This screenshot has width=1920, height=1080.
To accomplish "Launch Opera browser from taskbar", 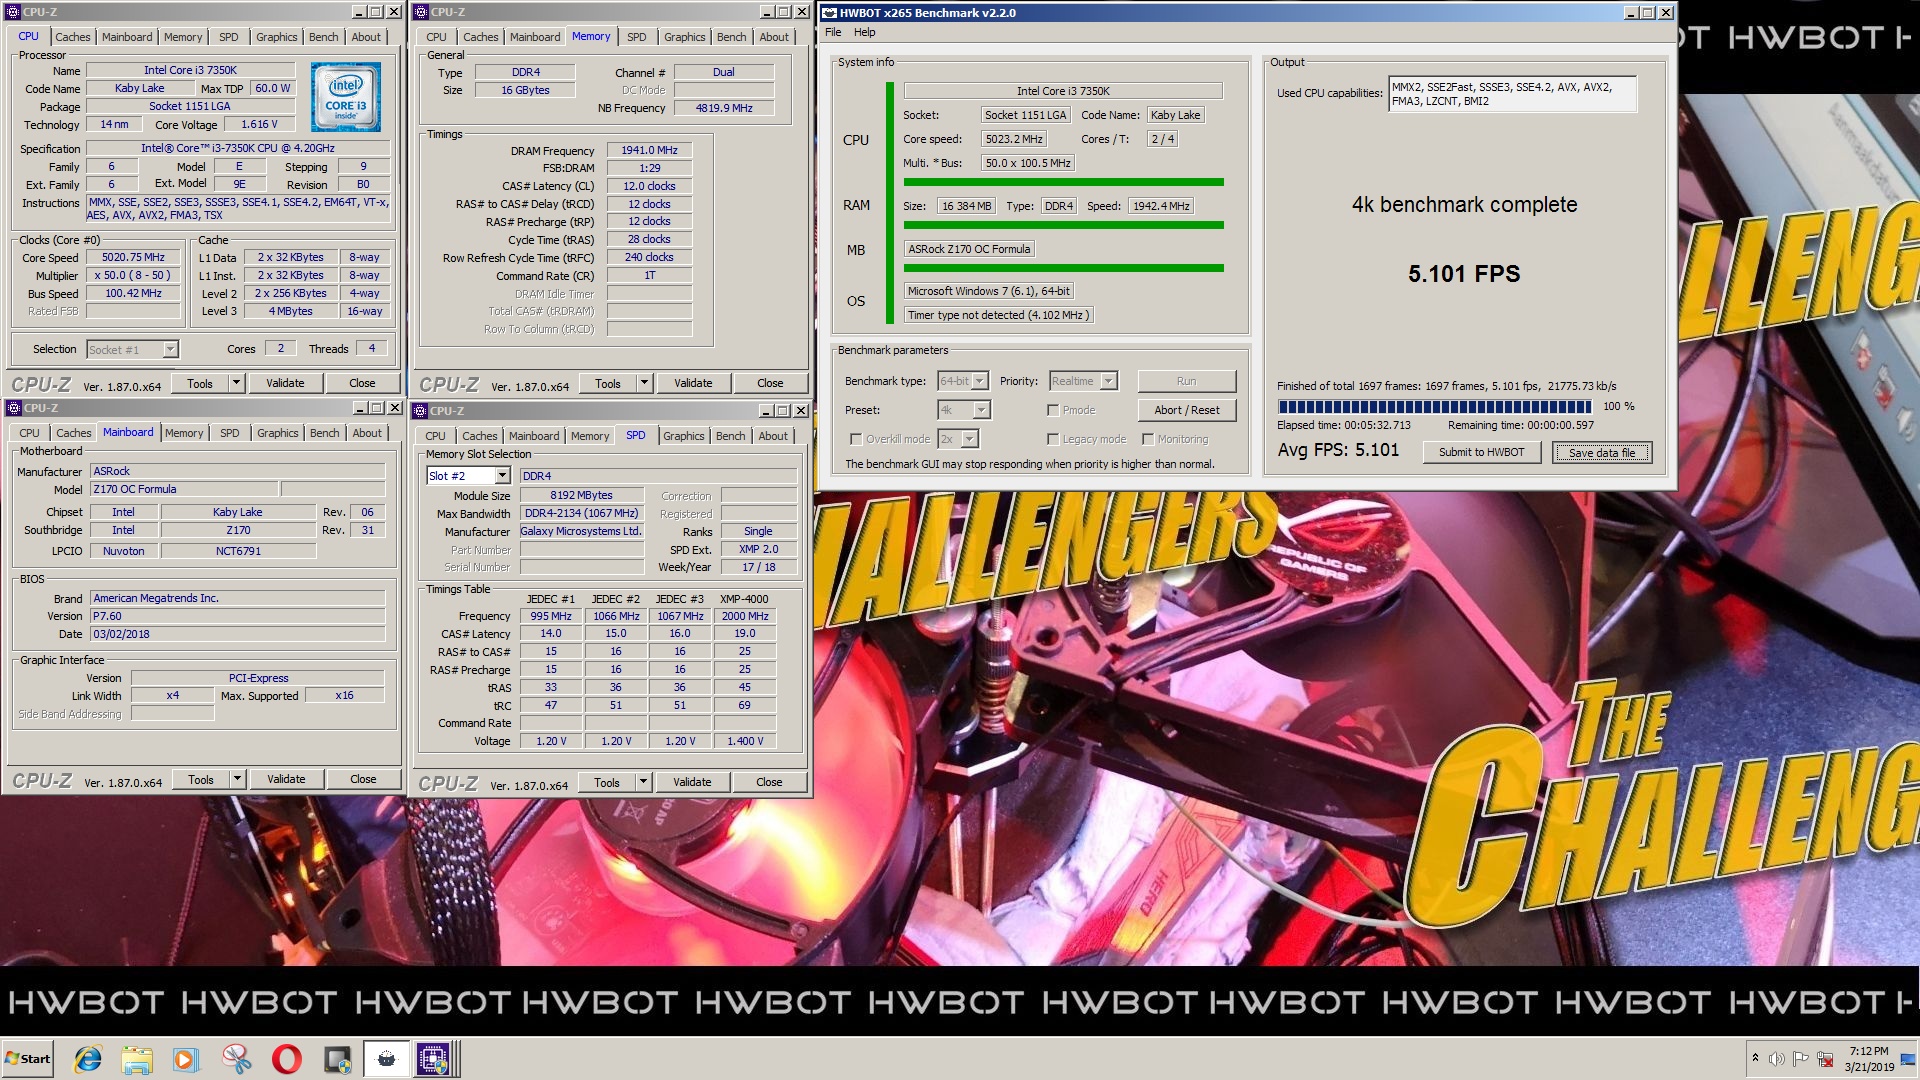I will pyautogui.click(x=286, y=1059).
